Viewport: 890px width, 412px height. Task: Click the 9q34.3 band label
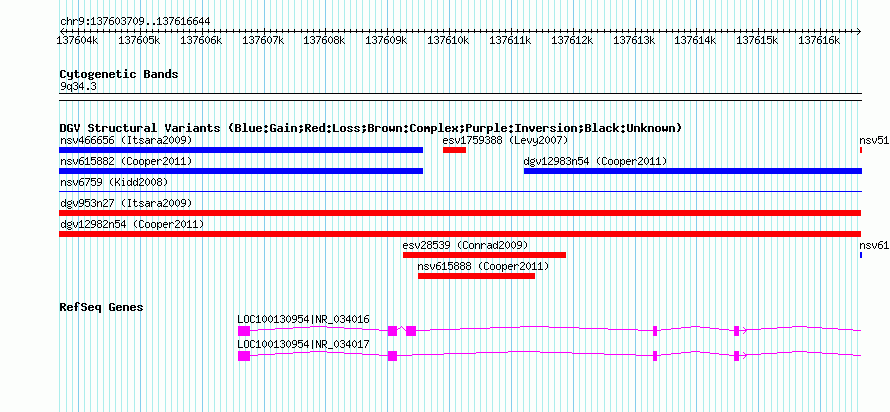pyautogui.click(x=78, y=86)
